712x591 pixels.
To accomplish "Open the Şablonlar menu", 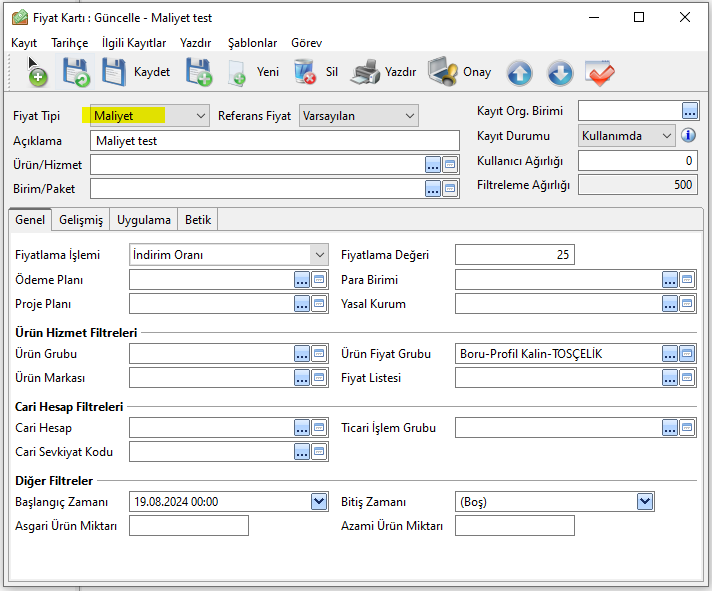I will 252,43.
